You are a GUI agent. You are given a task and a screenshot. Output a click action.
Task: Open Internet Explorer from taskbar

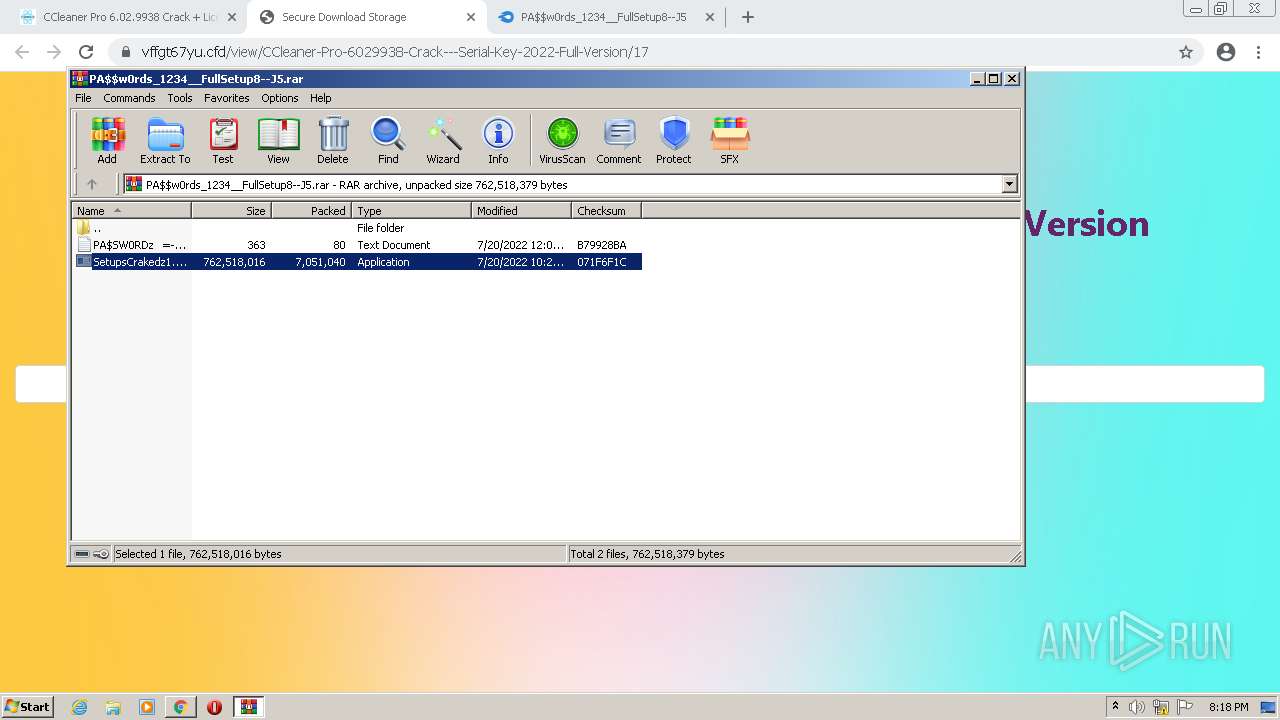point(80,707)
